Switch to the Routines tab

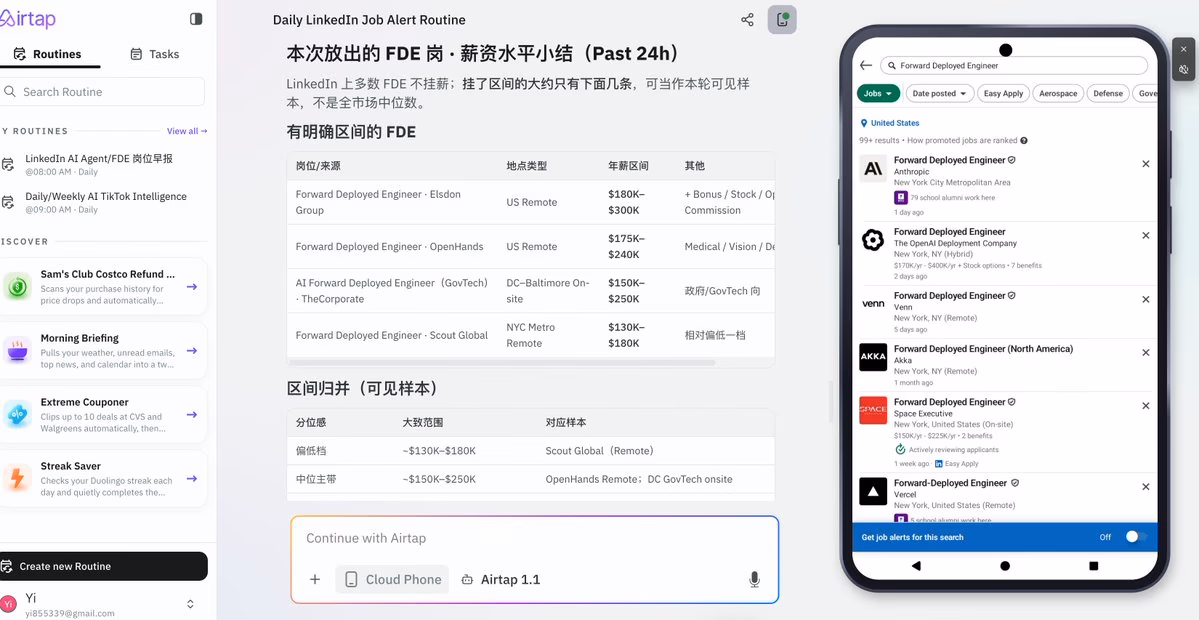[49, 54]
